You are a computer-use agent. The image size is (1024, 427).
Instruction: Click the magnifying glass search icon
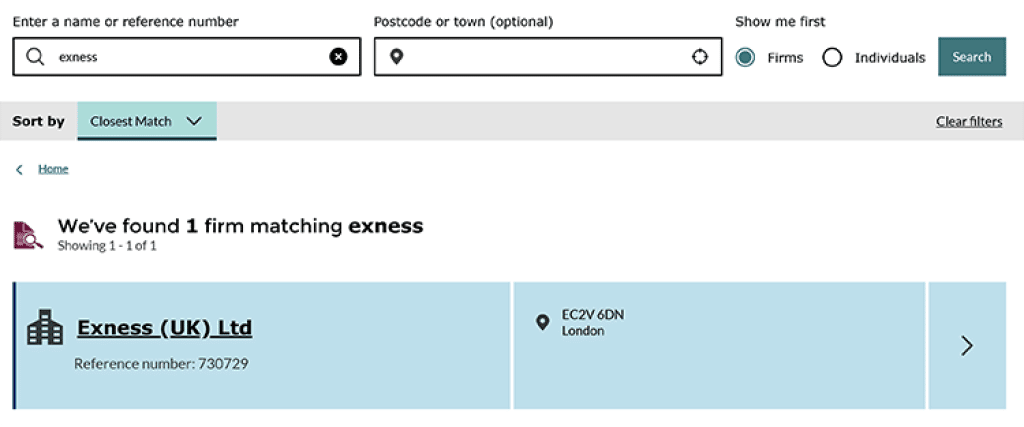coord(35,57)
